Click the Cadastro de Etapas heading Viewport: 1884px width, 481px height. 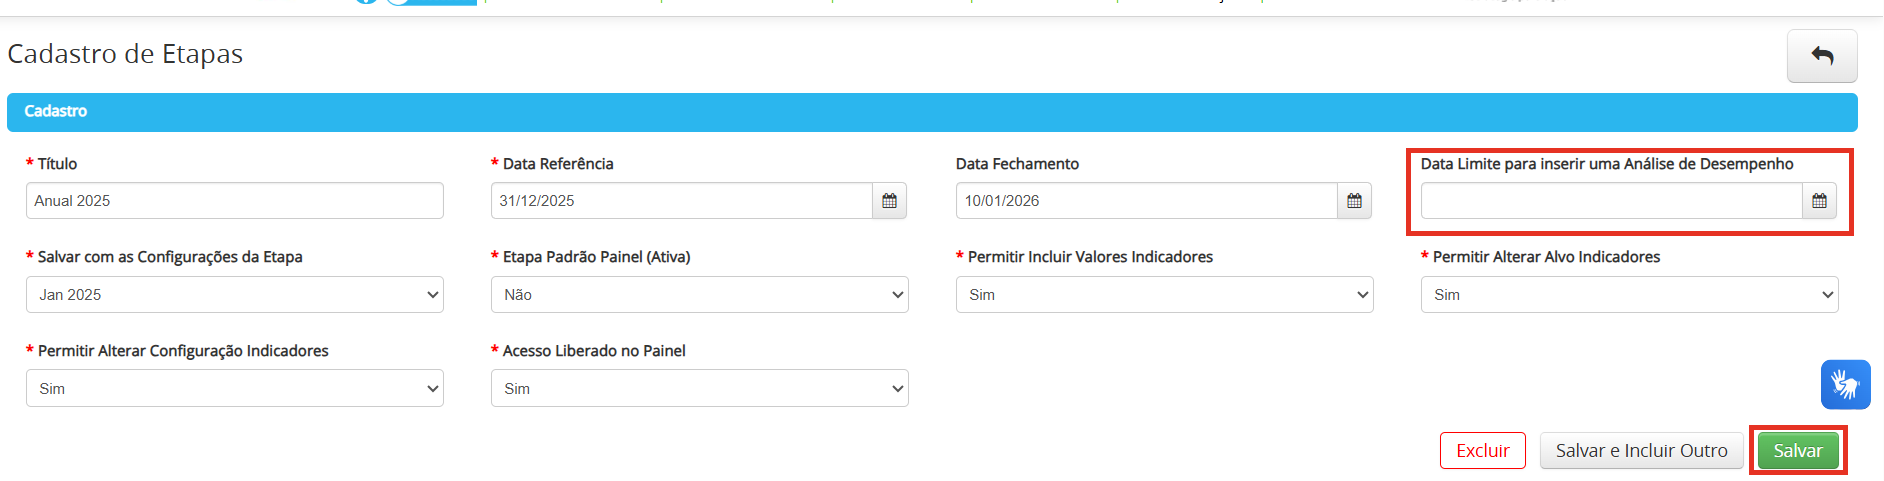125,54
